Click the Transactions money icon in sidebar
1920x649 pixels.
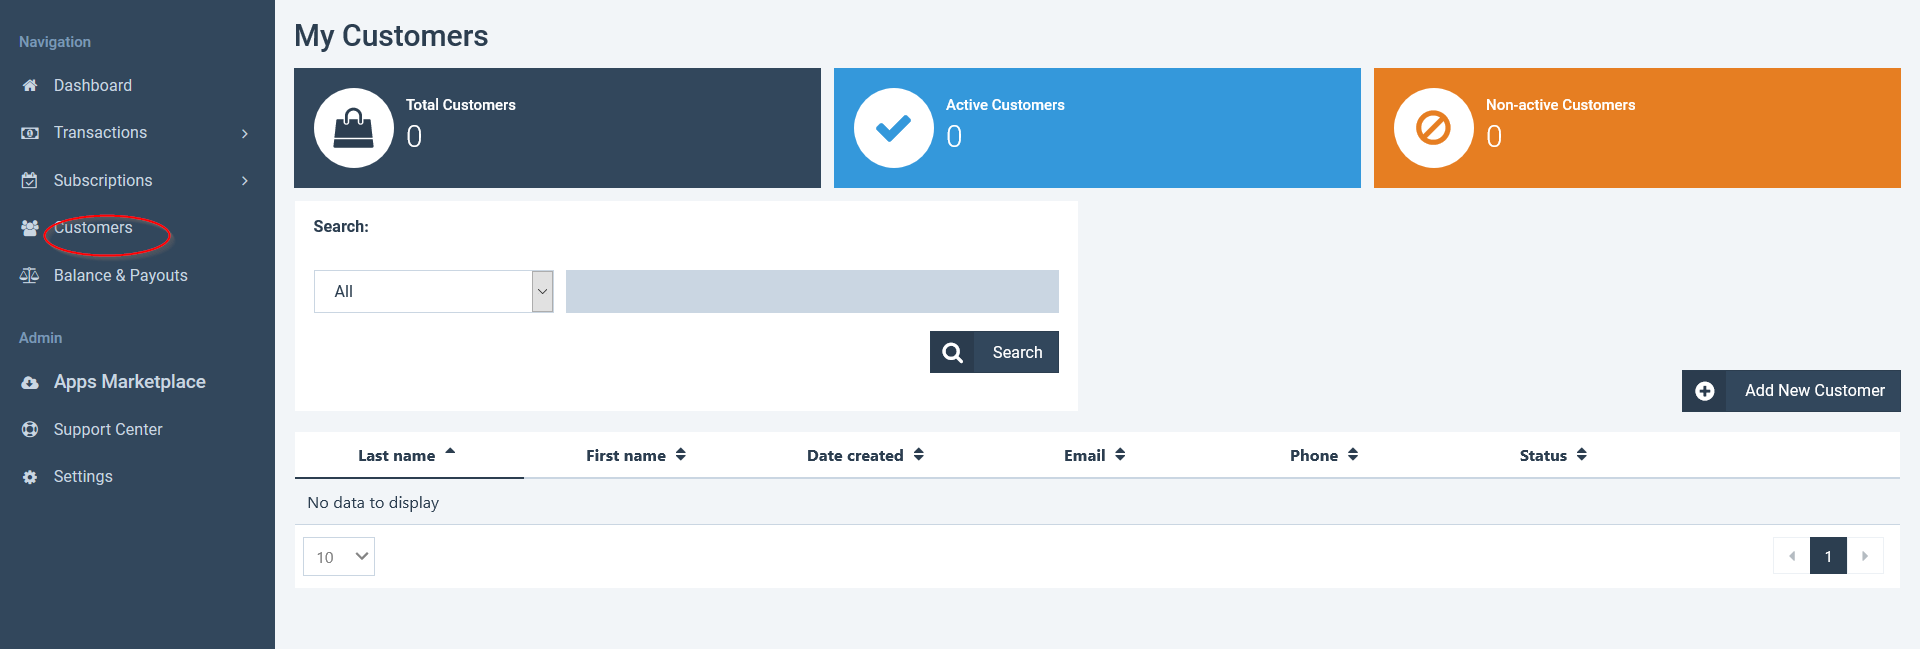coord(30,133)
